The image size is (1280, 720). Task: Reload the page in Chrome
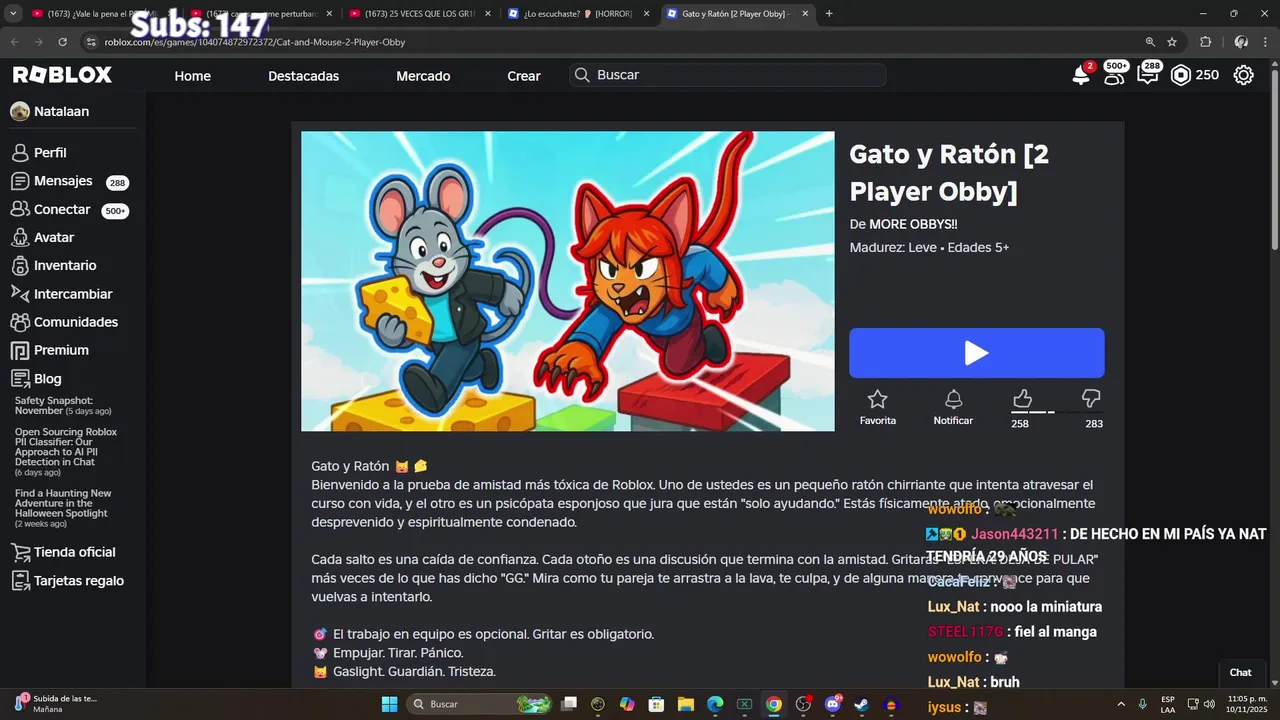[62, 42]
